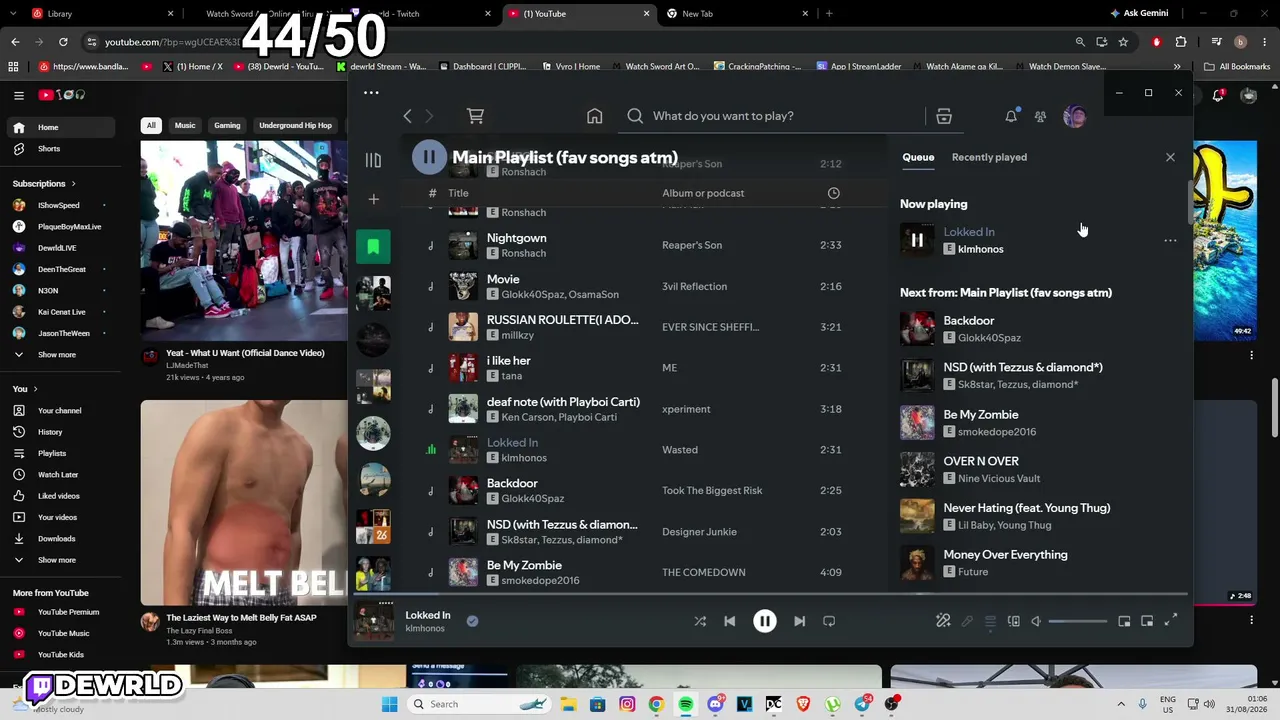Open the Spotify profile avatar menu
Screen dimensions: 1280x720
tap(1074, 116)
